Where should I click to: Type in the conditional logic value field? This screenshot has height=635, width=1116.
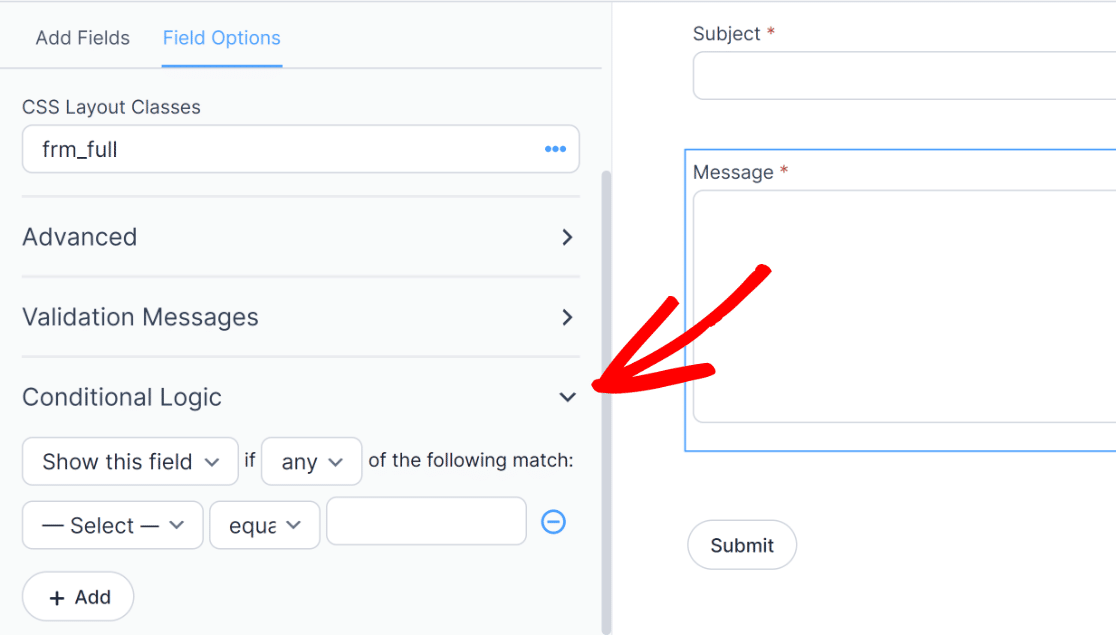[426, 521]
